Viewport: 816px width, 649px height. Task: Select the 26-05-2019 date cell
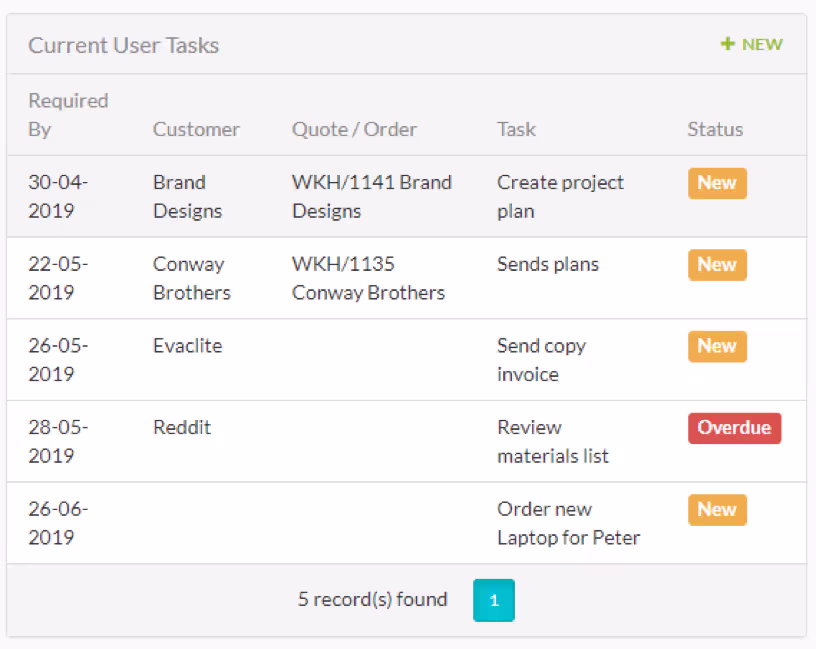[58, 360]
